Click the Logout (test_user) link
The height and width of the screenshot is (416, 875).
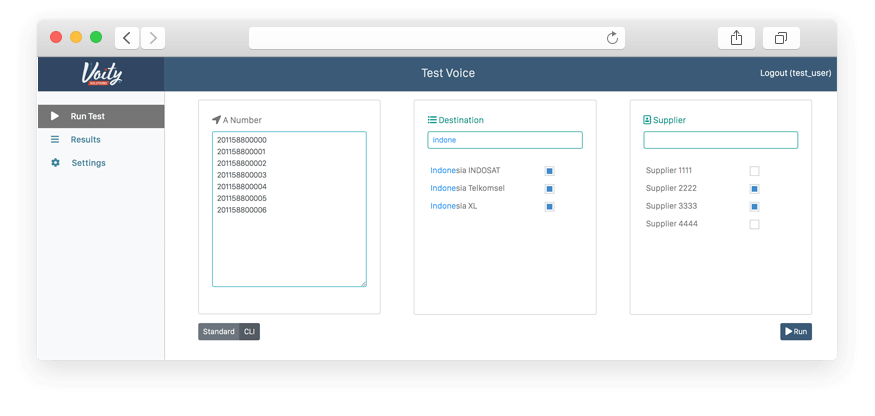pyautogui.click(x=795, y=73)
